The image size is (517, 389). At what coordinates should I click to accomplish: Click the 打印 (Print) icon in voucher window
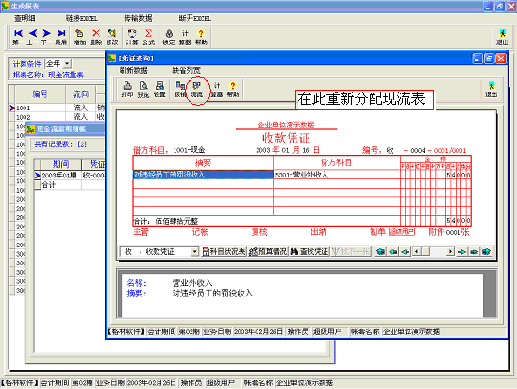click(127, 89)
